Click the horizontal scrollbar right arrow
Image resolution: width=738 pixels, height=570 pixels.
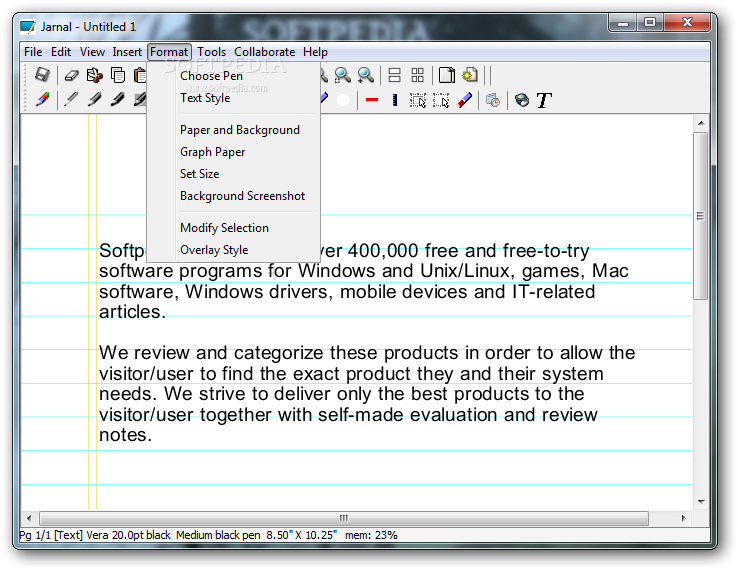[683, 518]
